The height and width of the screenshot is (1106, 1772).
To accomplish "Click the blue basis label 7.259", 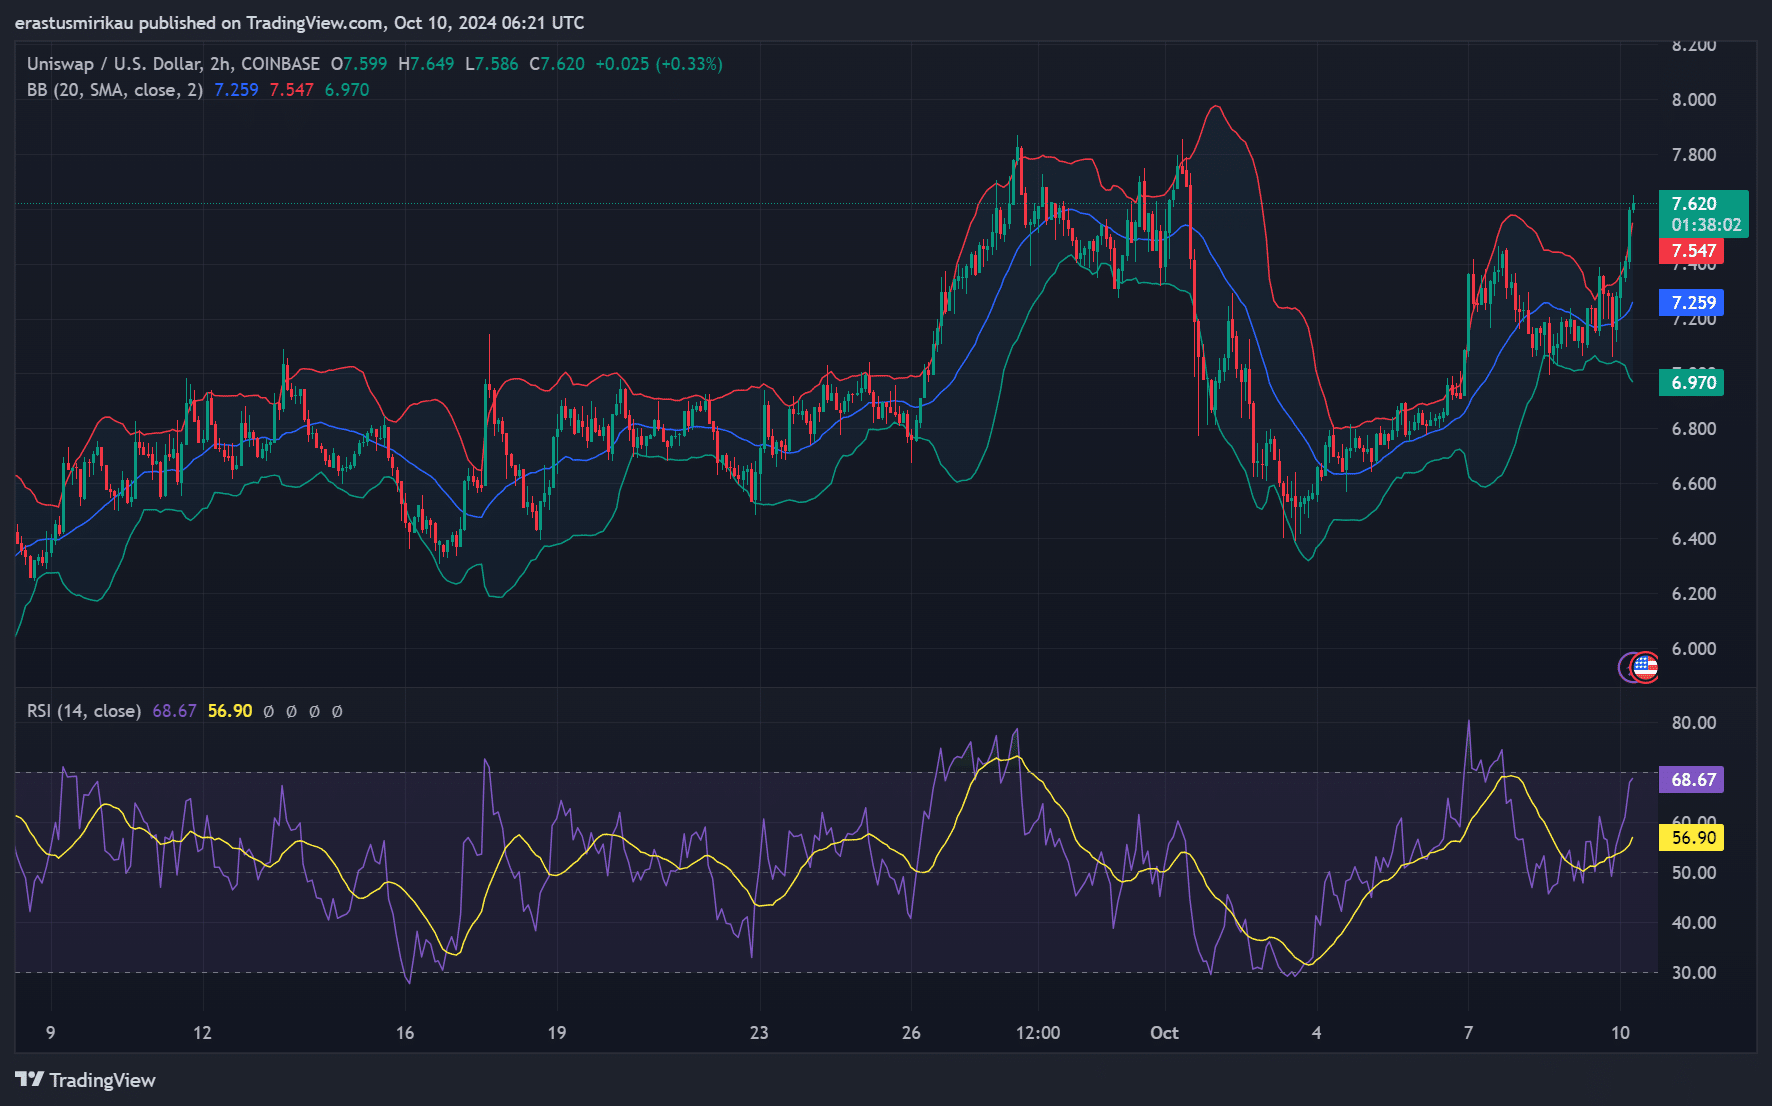I will click(1692, 302).
